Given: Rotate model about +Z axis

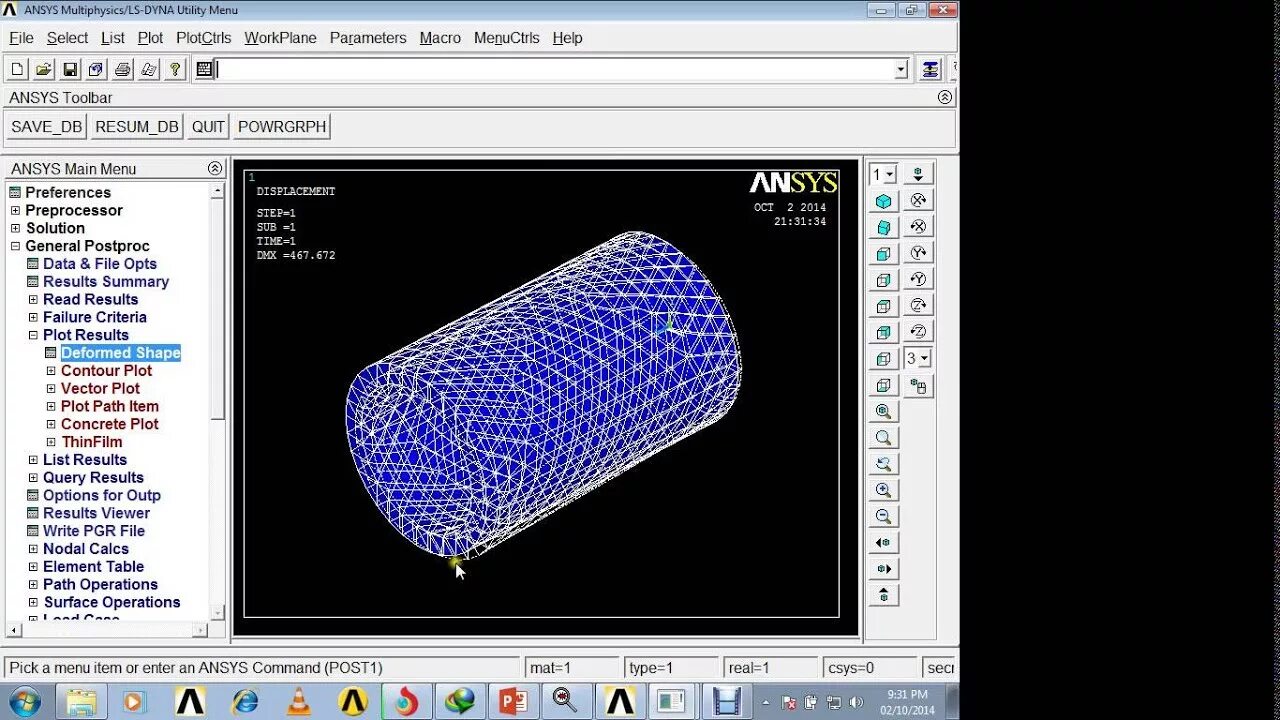Looking at the screenshot, I should pos(918,305).
